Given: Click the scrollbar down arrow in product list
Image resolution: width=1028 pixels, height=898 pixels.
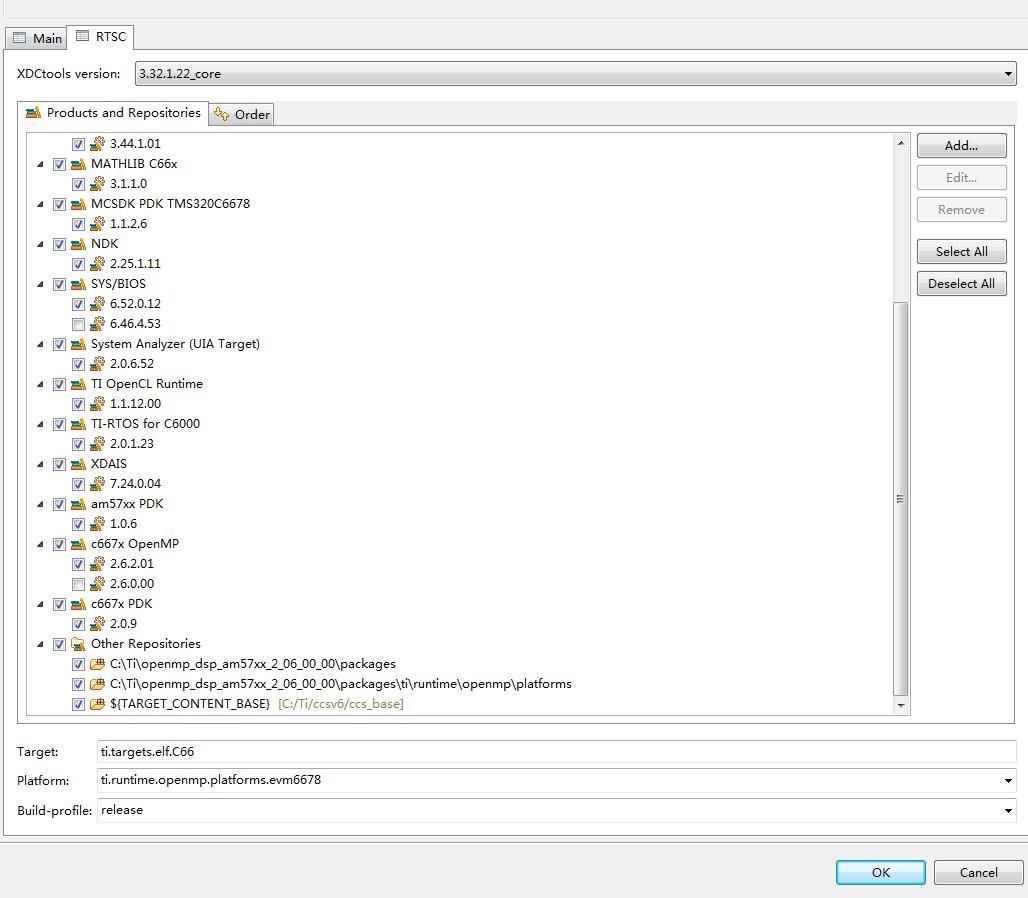Looking at the screenshot, I should pos(901,705).
